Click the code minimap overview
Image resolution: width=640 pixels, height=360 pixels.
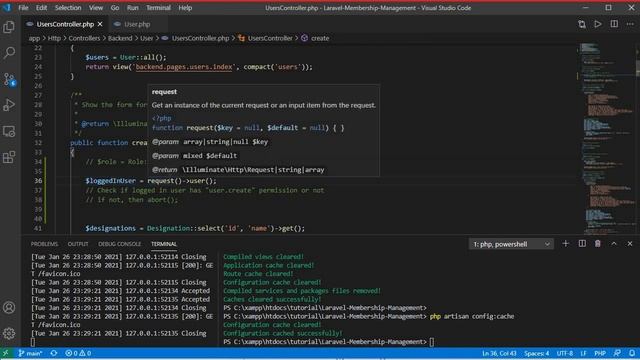coord(606,138)
